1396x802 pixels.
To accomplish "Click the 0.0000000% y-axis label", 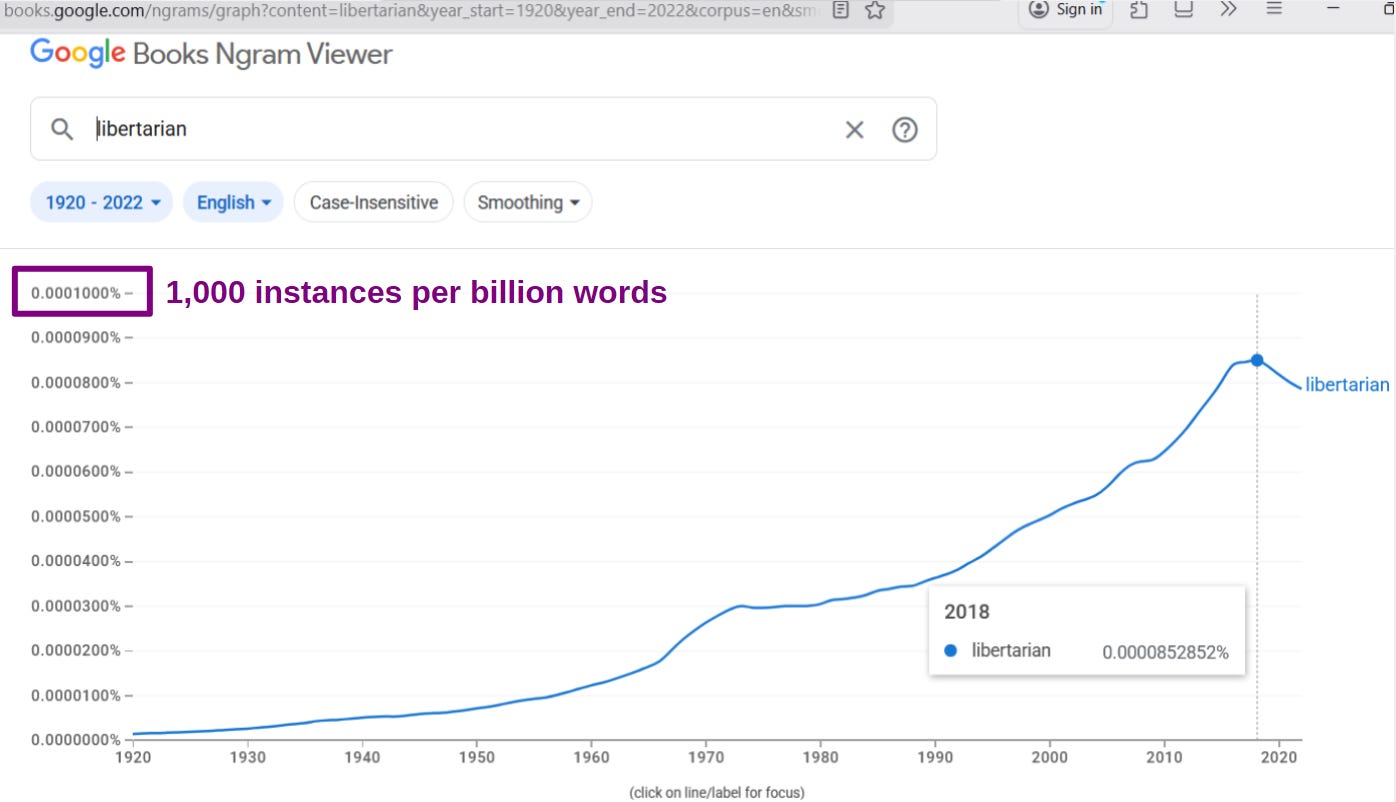I will click(x=75, y=740).
